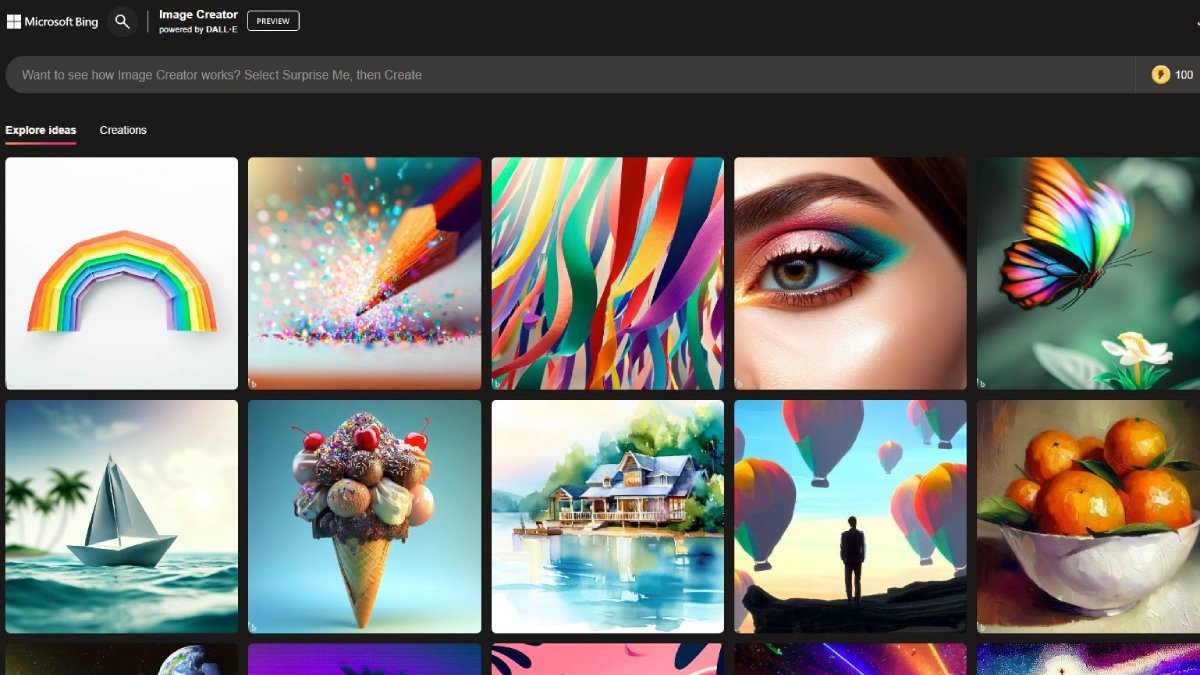Image resolution: width=1200 pixels, height=675 pixels.
Task: Select the Explore ideas tab
Action: (x=40, y=130)
